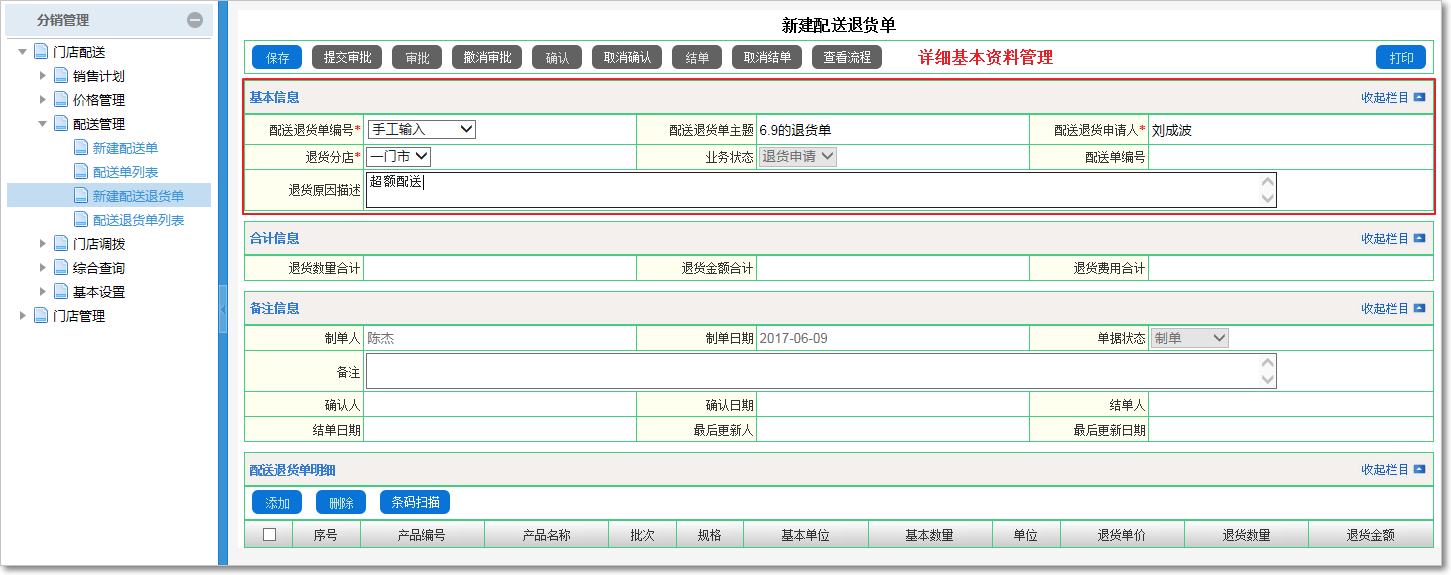Screen dimensions: 1451x575
Task: Click 收起栏目 link in 基本信息
Action: (x=1385, y=98)
